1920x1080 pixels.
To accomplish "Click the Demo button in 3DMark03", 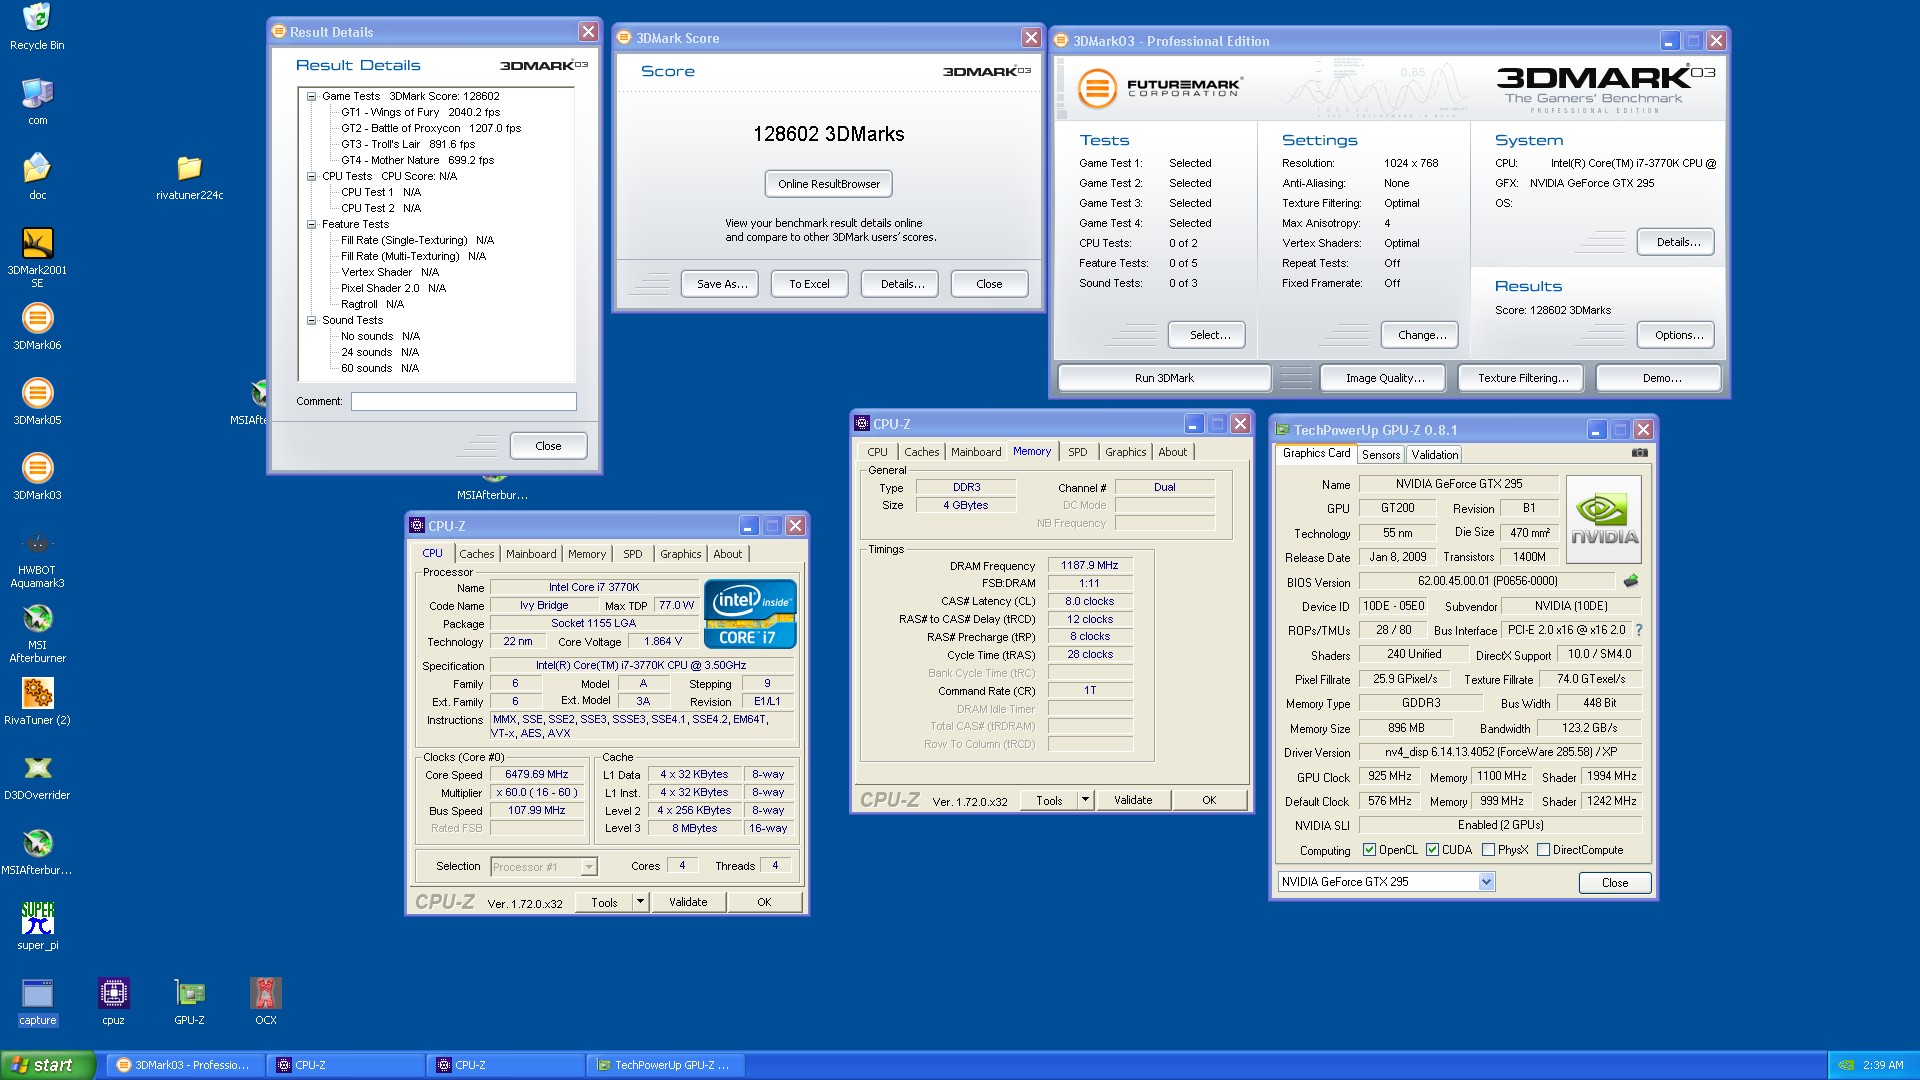I will pos(1659,378).
